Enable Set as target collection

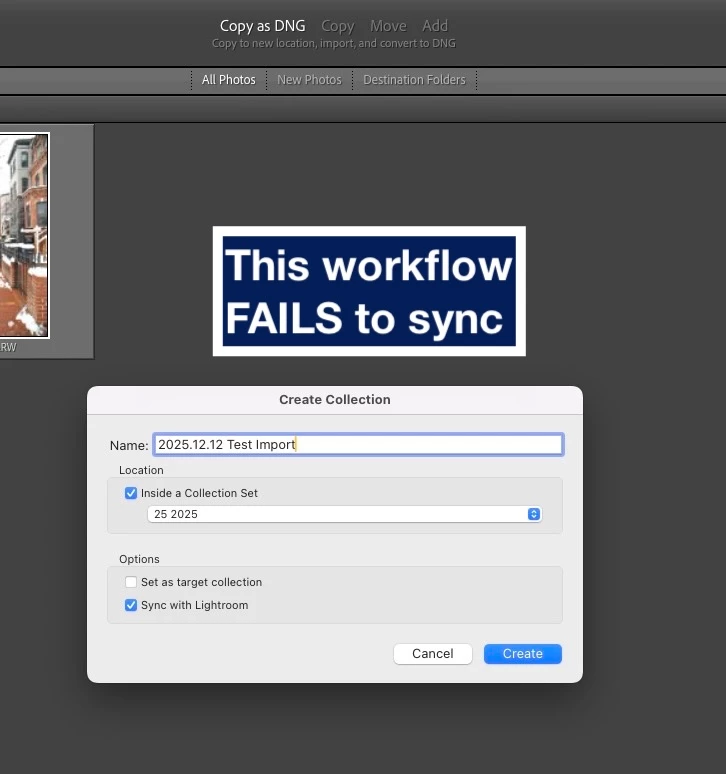131,582
